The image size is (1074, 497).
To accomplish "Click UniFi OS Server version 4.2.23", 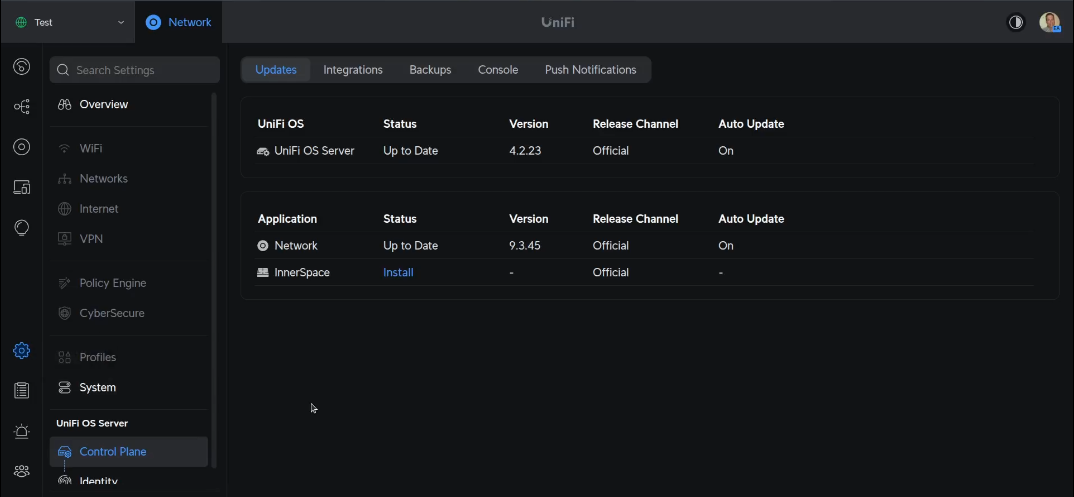I will (525, 151).
